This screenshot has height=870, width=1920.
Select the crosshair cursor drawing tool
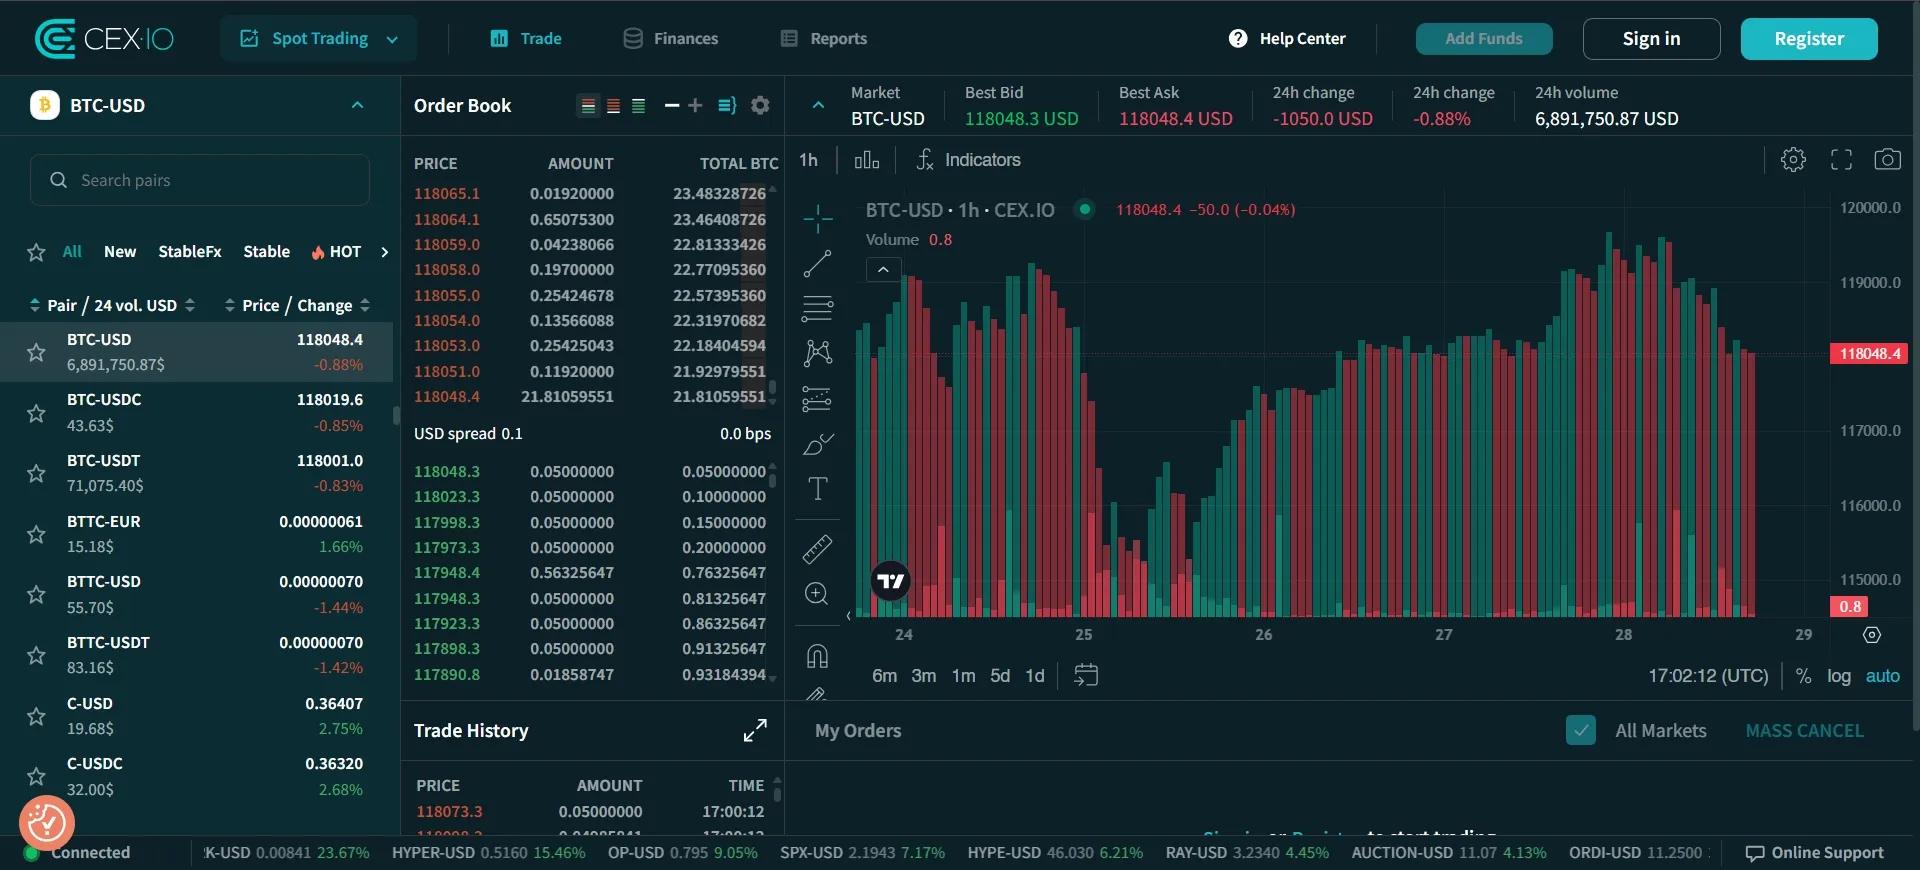[817, 218]
